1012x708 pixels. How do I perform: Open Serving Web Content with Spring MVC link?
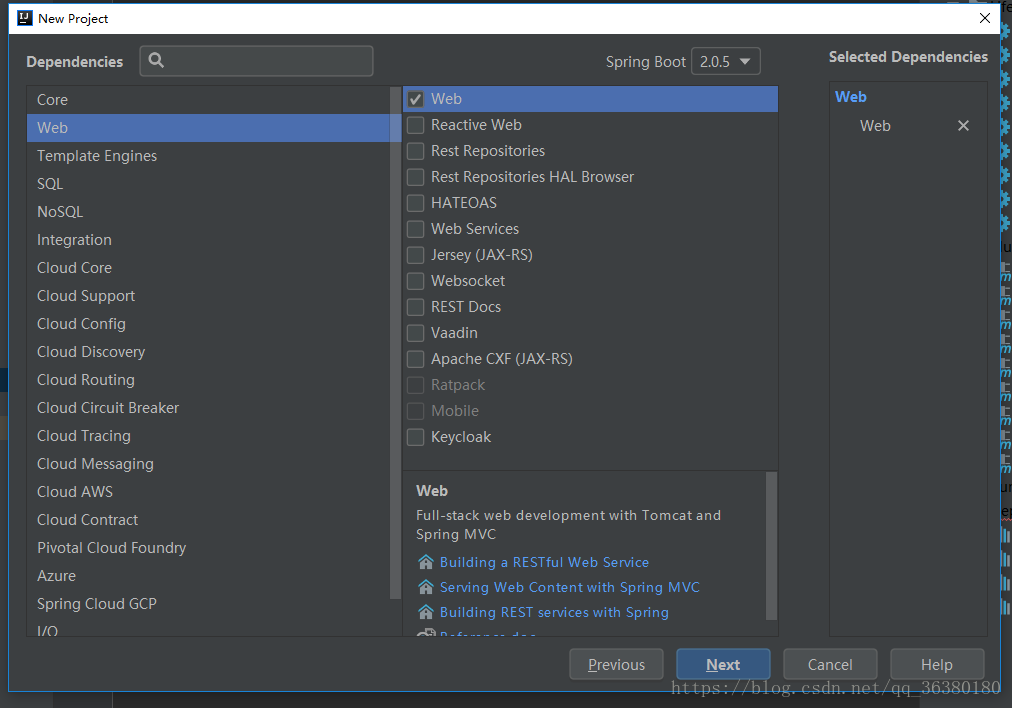(x=569, y=587)
